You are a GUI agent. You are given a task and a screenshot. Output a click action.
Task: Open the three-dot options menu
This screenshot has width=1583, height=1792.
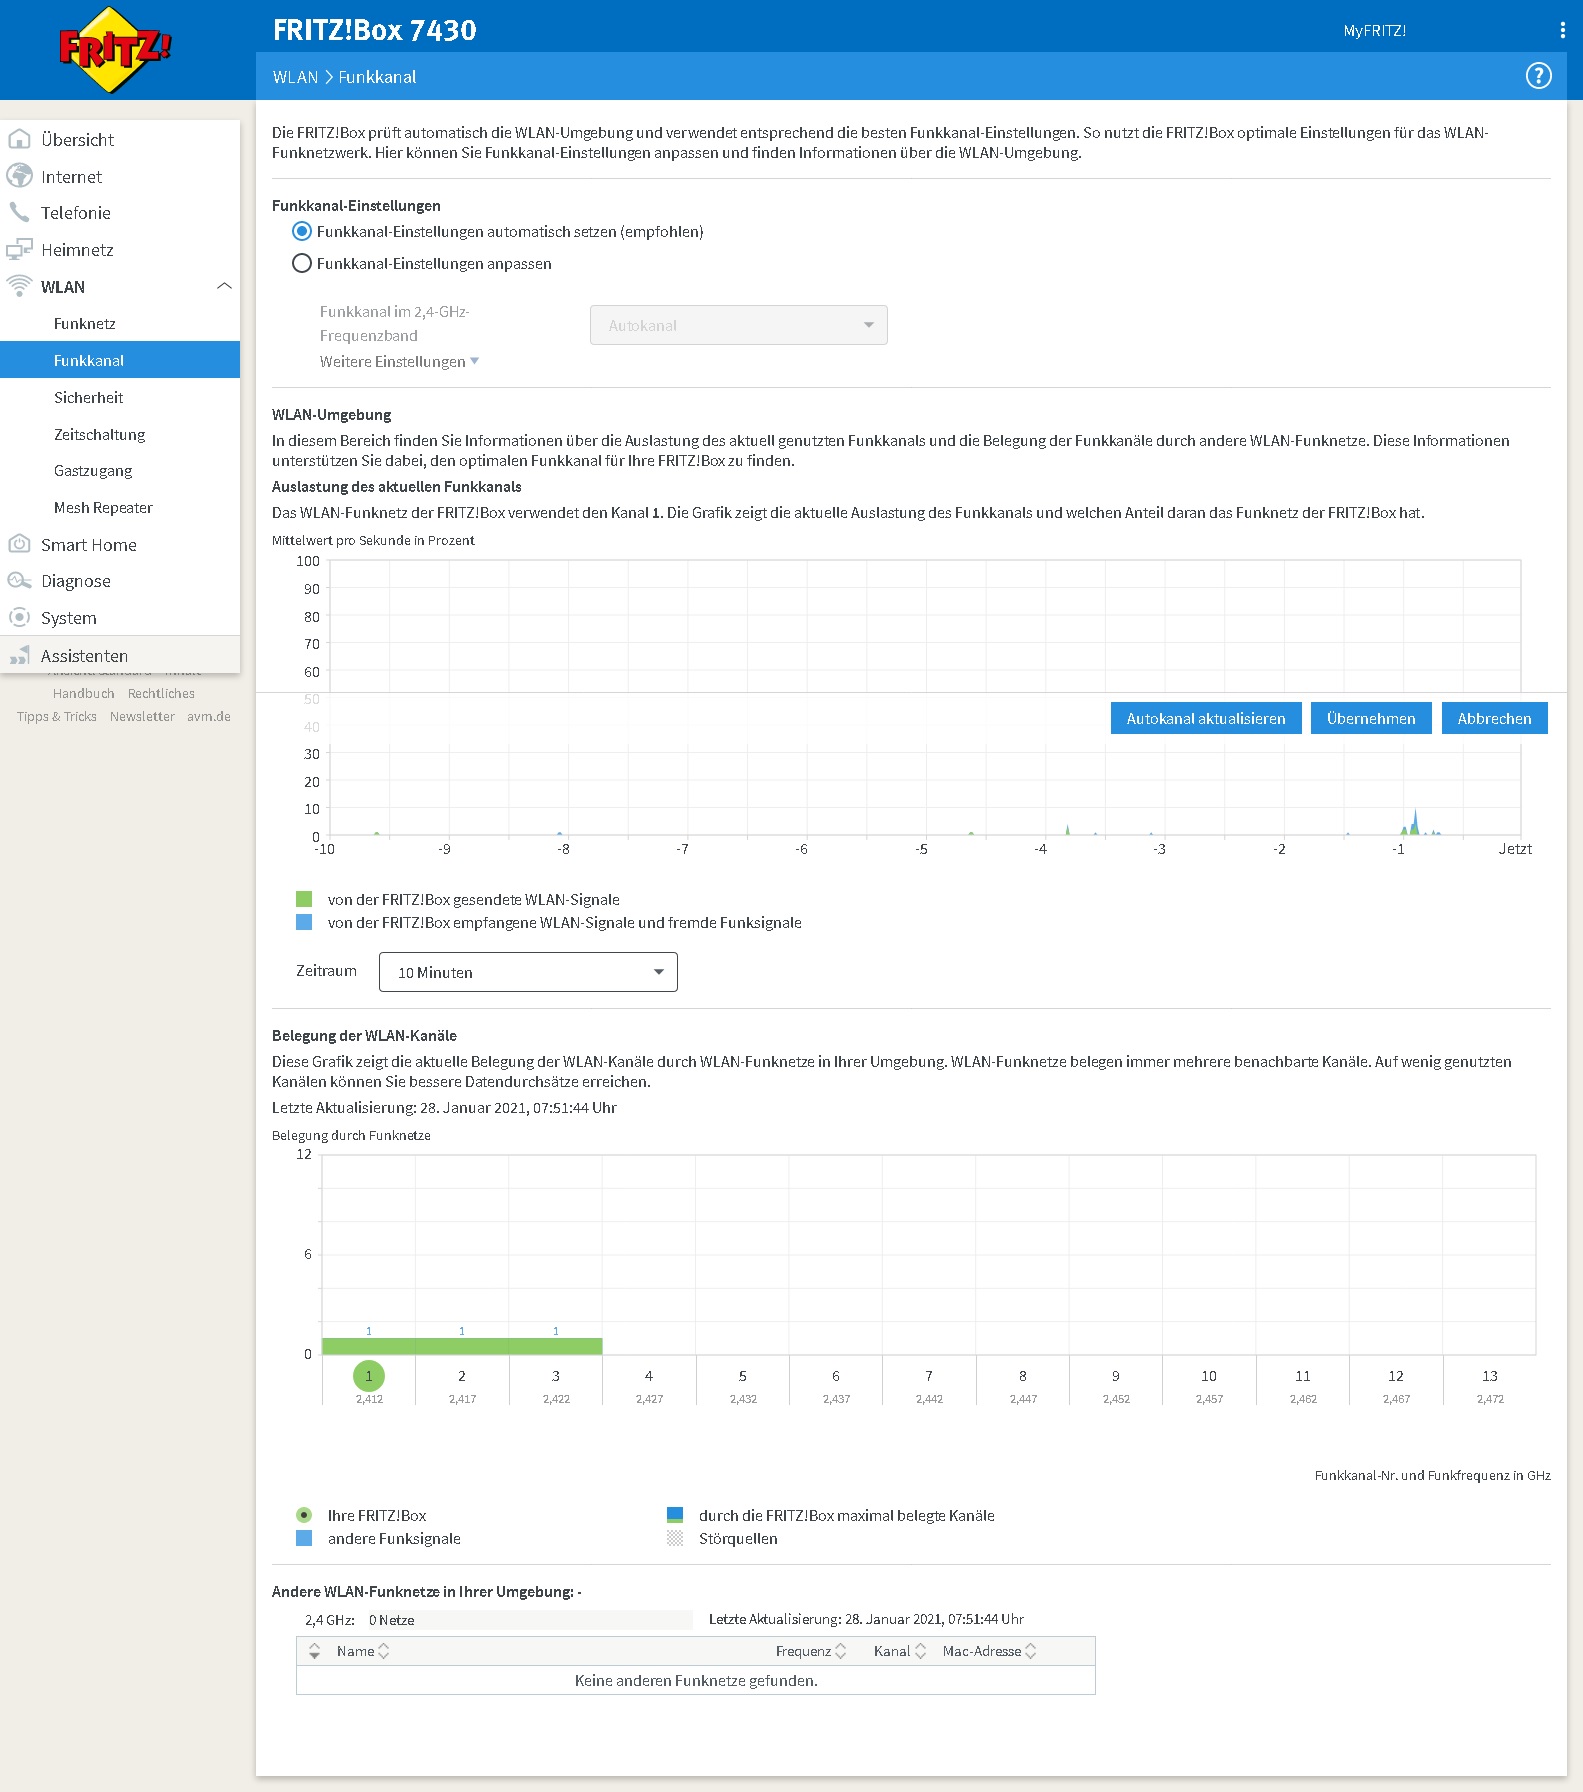tap(1562, 30)
